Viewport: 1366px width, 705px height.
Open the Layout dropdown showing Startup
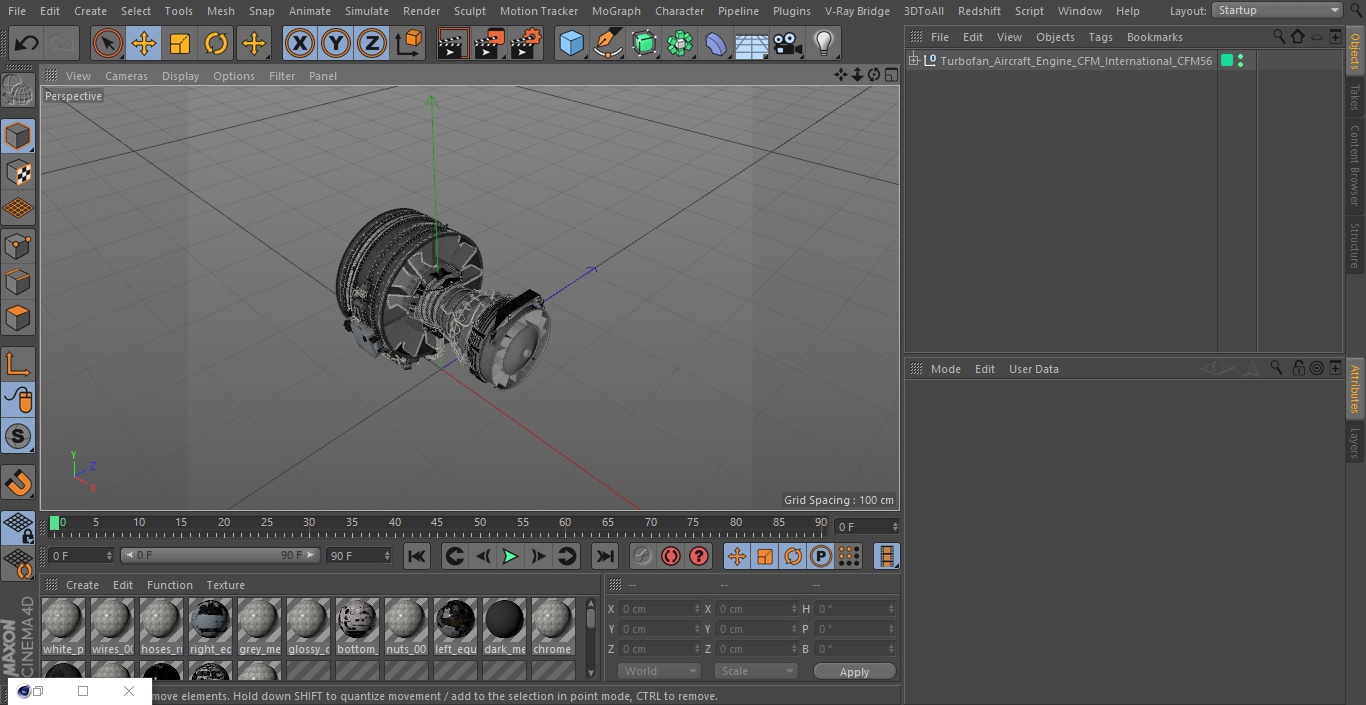click(1278, 10)
